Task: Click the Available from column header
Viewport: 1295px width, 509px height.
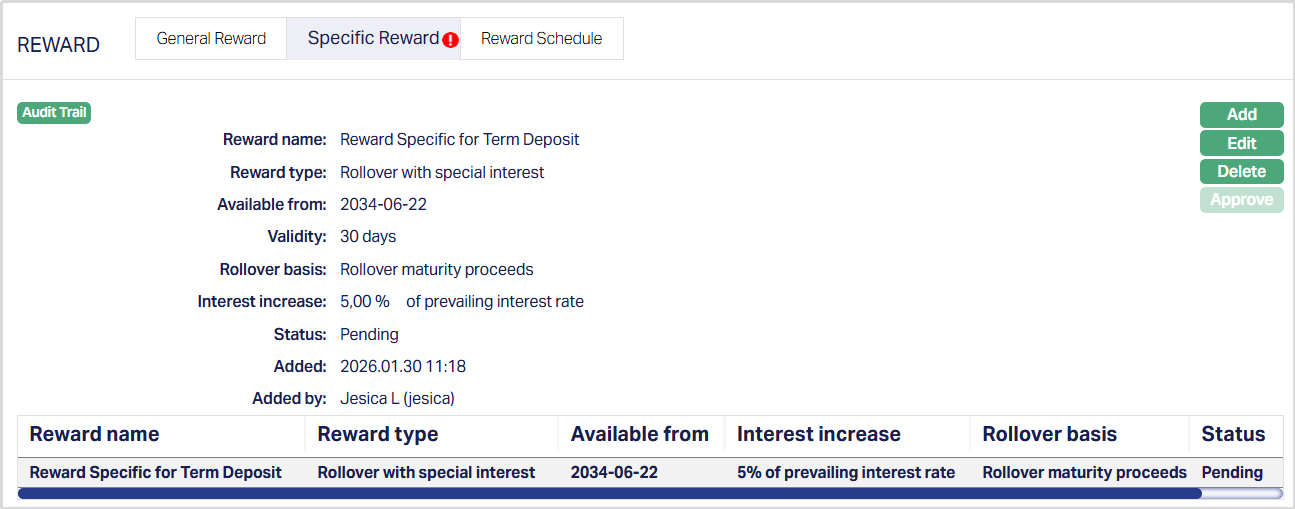Action: [x=640, y=434]
